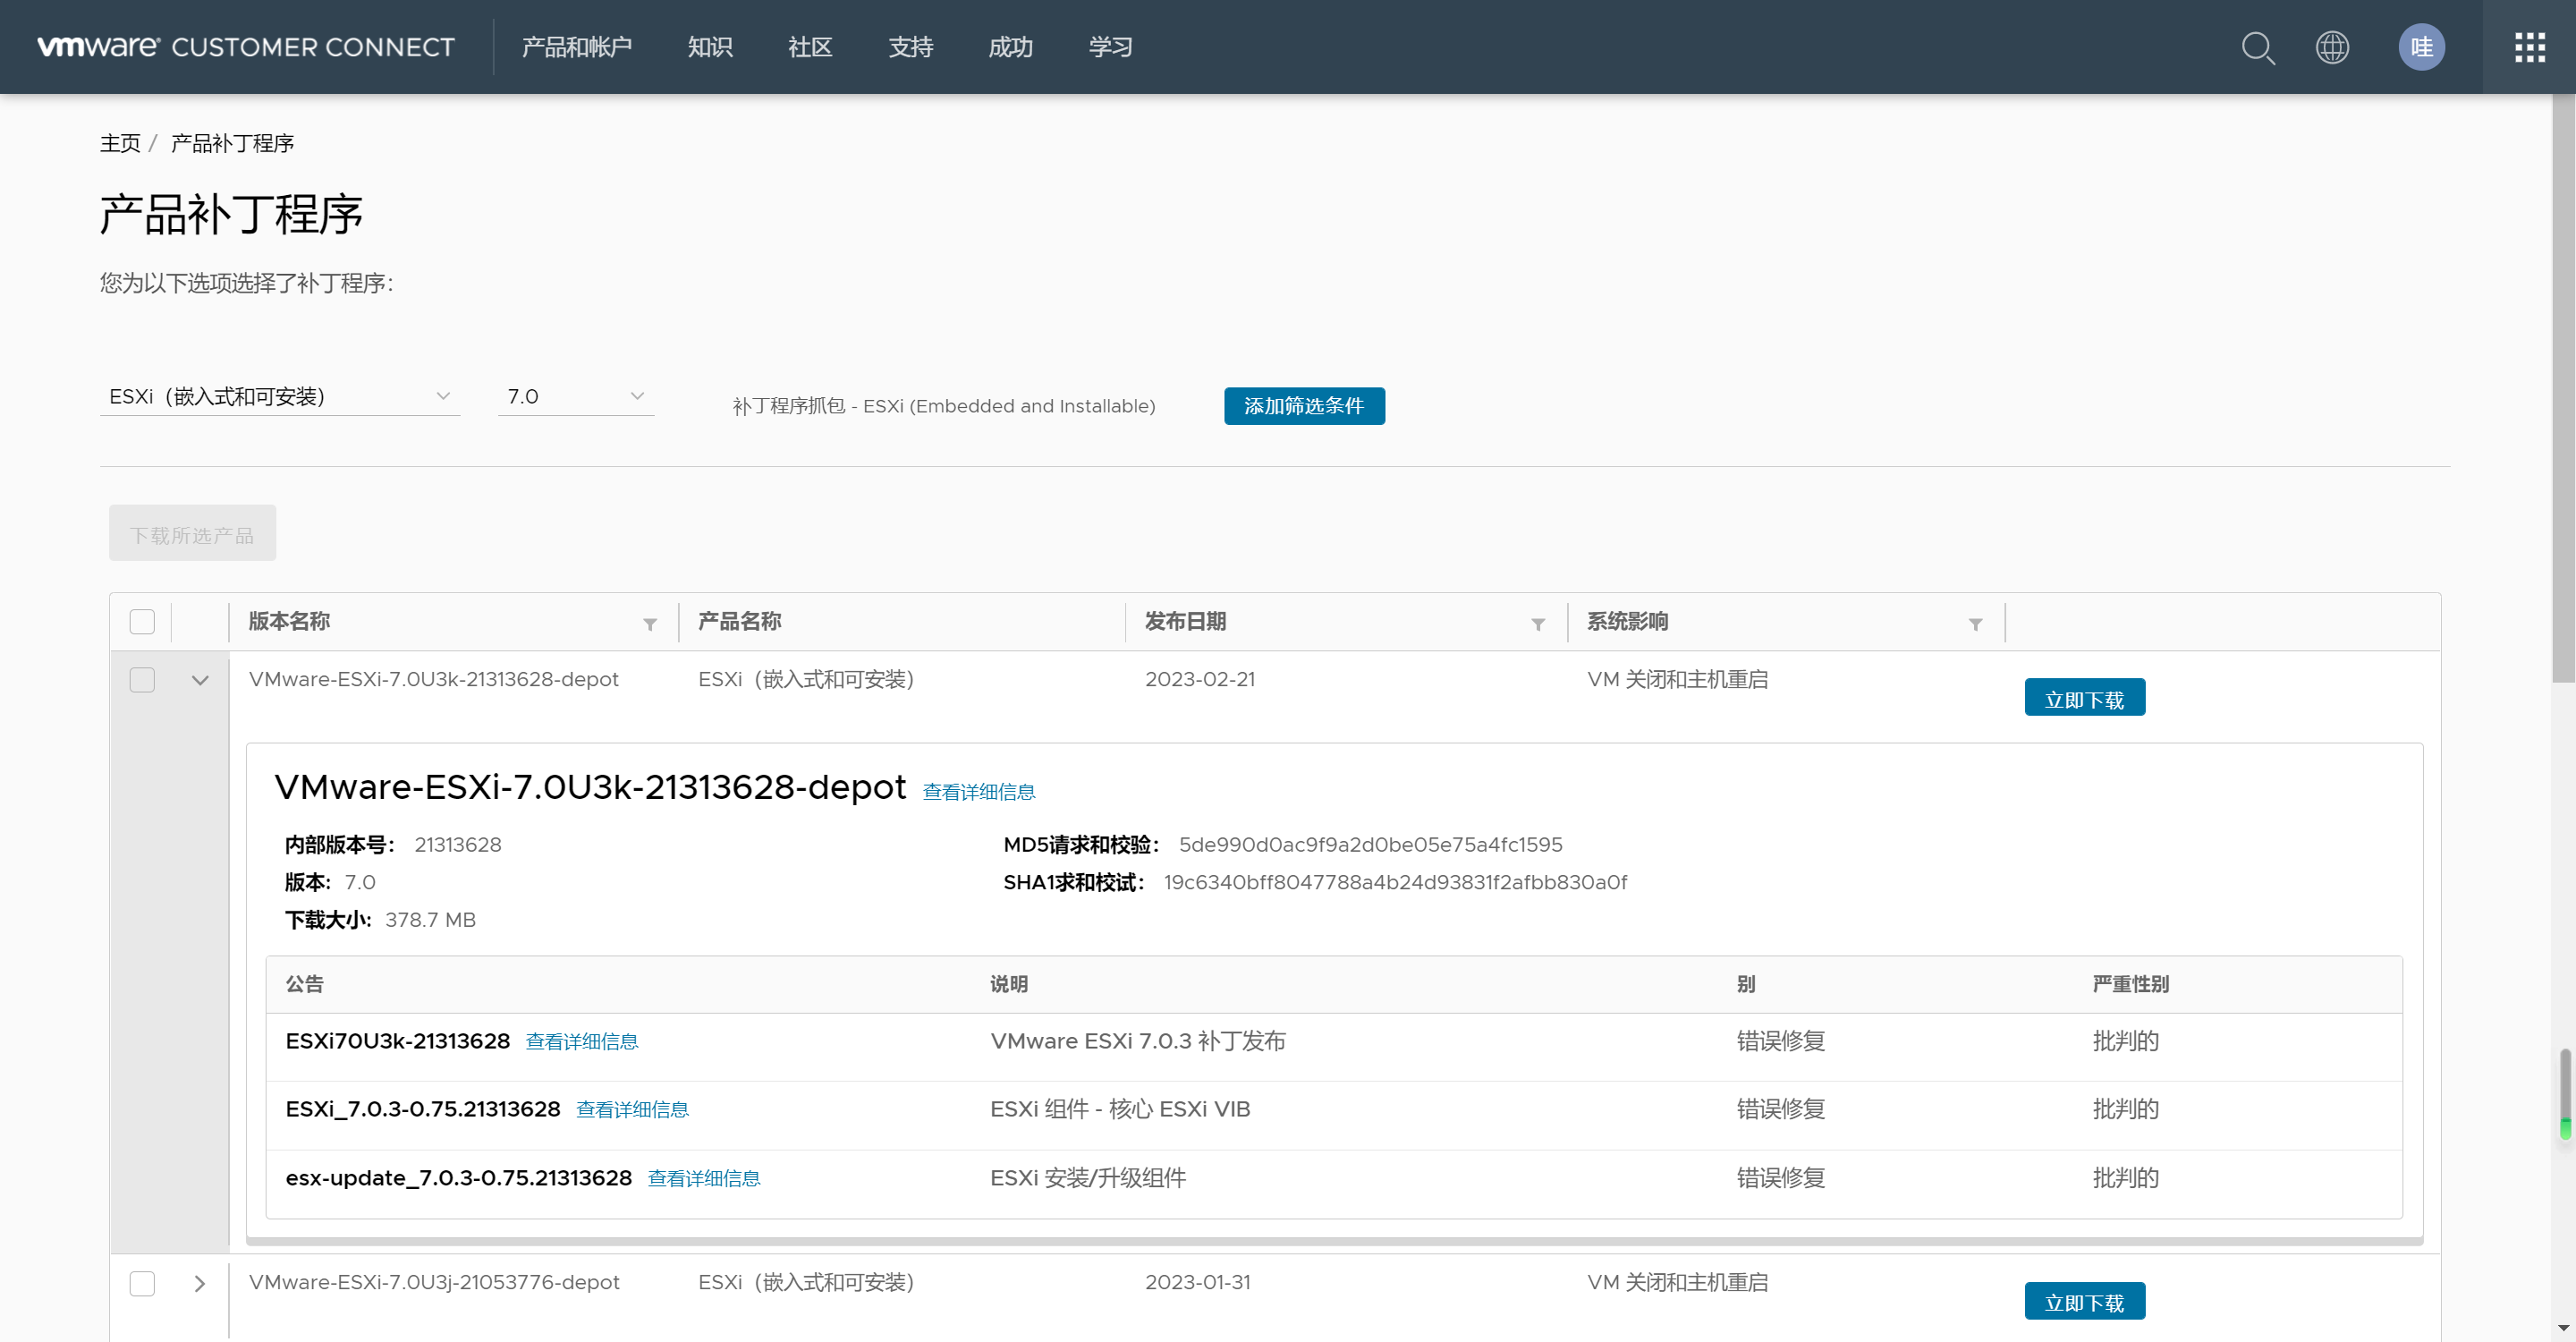Screen dimensions: 2576x1342
Task: Toggle the select-all header checkbox
Action: tap(142, 622)
